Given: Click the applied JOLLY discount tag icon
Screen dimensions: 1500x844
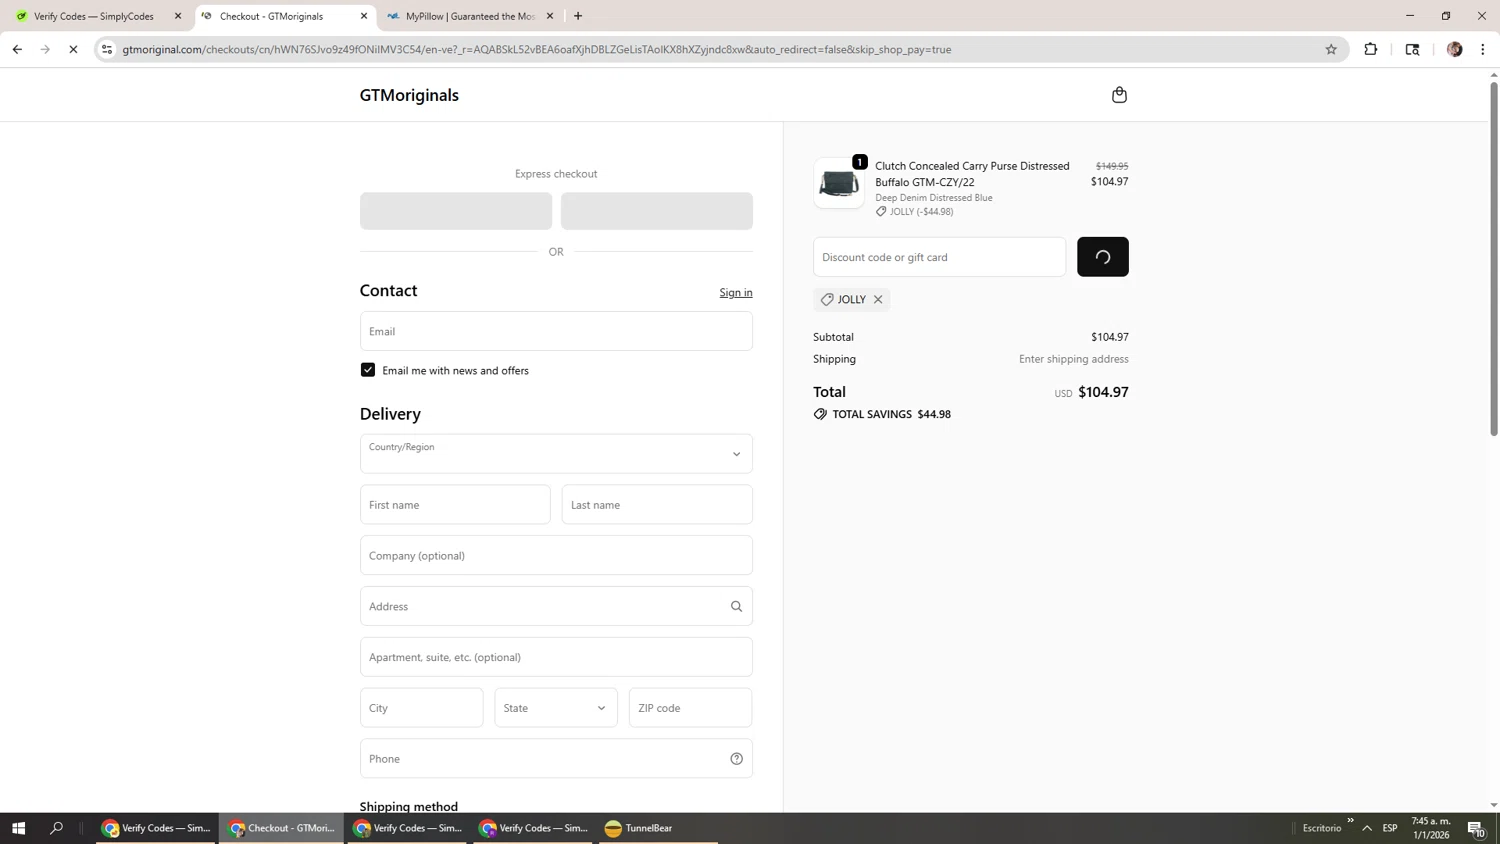Looking at the screenshot, I should click(827, 299).
